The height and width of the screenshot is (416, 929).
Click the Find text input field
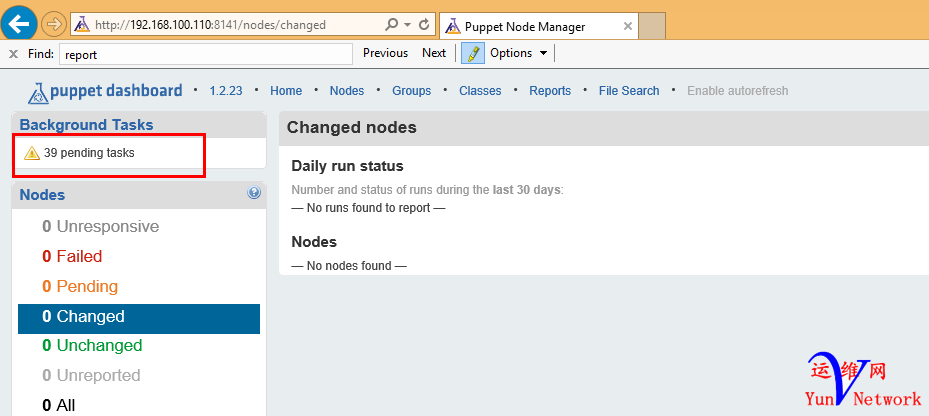point(206,54)
